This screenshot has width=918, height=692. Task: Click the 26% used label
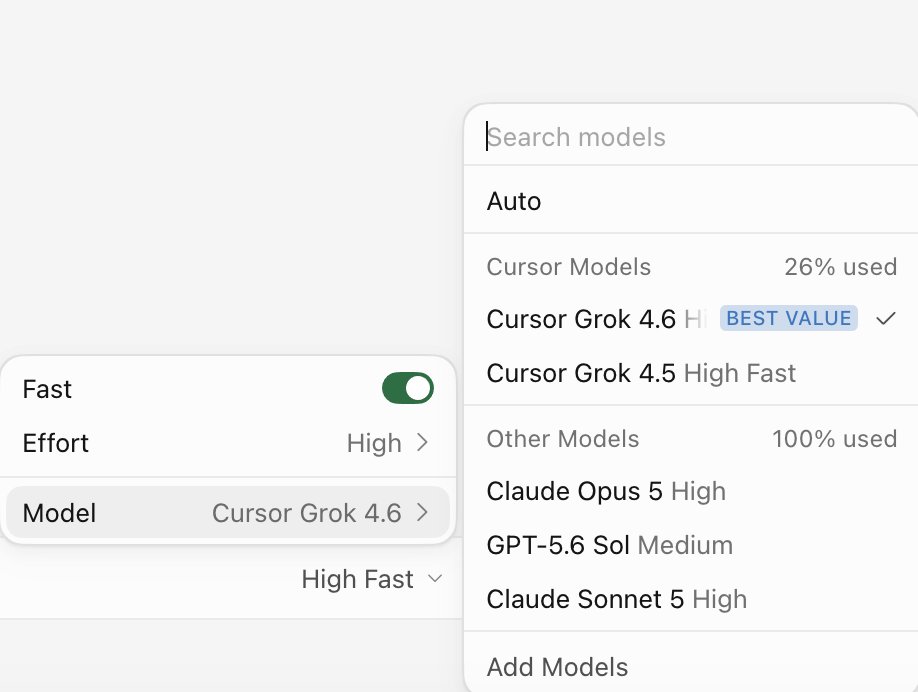tap(841, 267)
